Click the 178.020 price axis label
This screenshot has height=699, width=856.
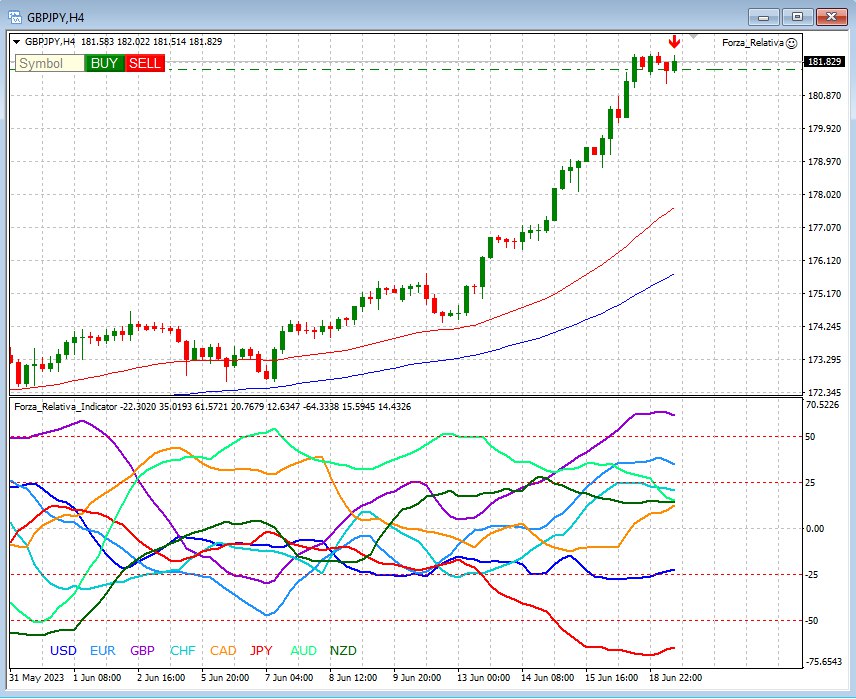coord(824,195)
